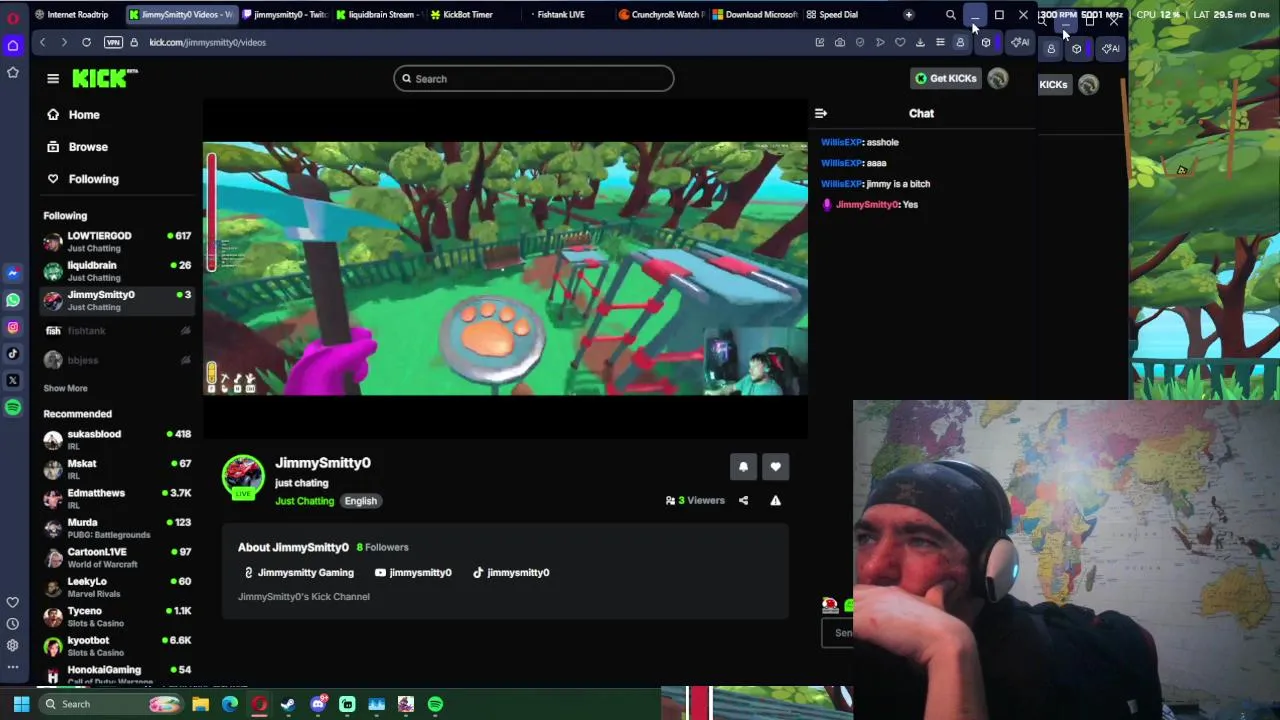The width and height of the screenshot is (1280, 720).
Task: Open the Kick user avatar menu
Action: (x=998, y=79)
